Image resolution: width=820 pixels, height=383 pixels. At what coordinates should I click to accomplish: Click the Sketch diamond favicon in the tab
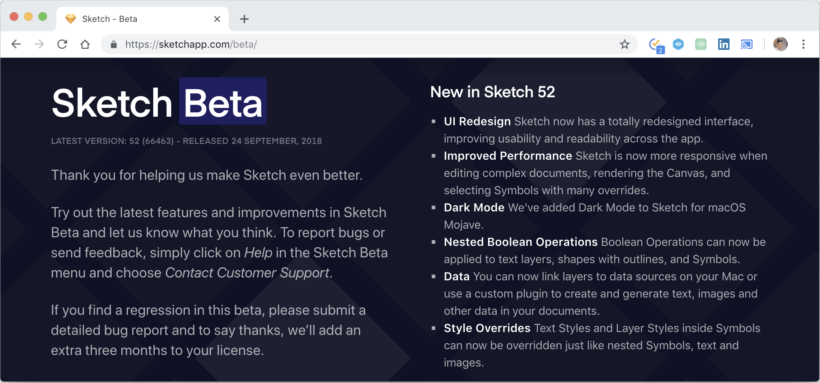[x=70, y=19]
